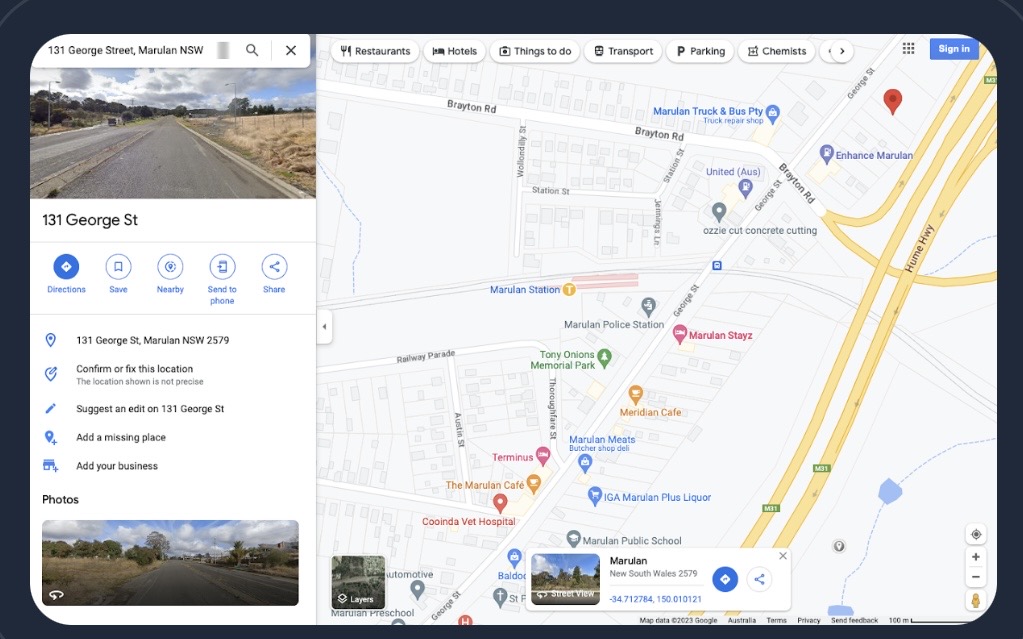Click Send to phone icon

(x=222, y=267)
